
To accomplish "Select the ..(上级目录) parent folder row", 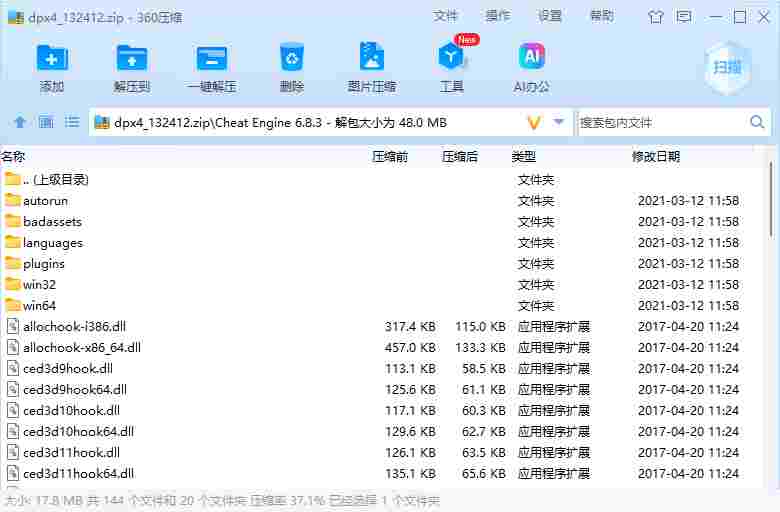I will click(x=383, y=179).
